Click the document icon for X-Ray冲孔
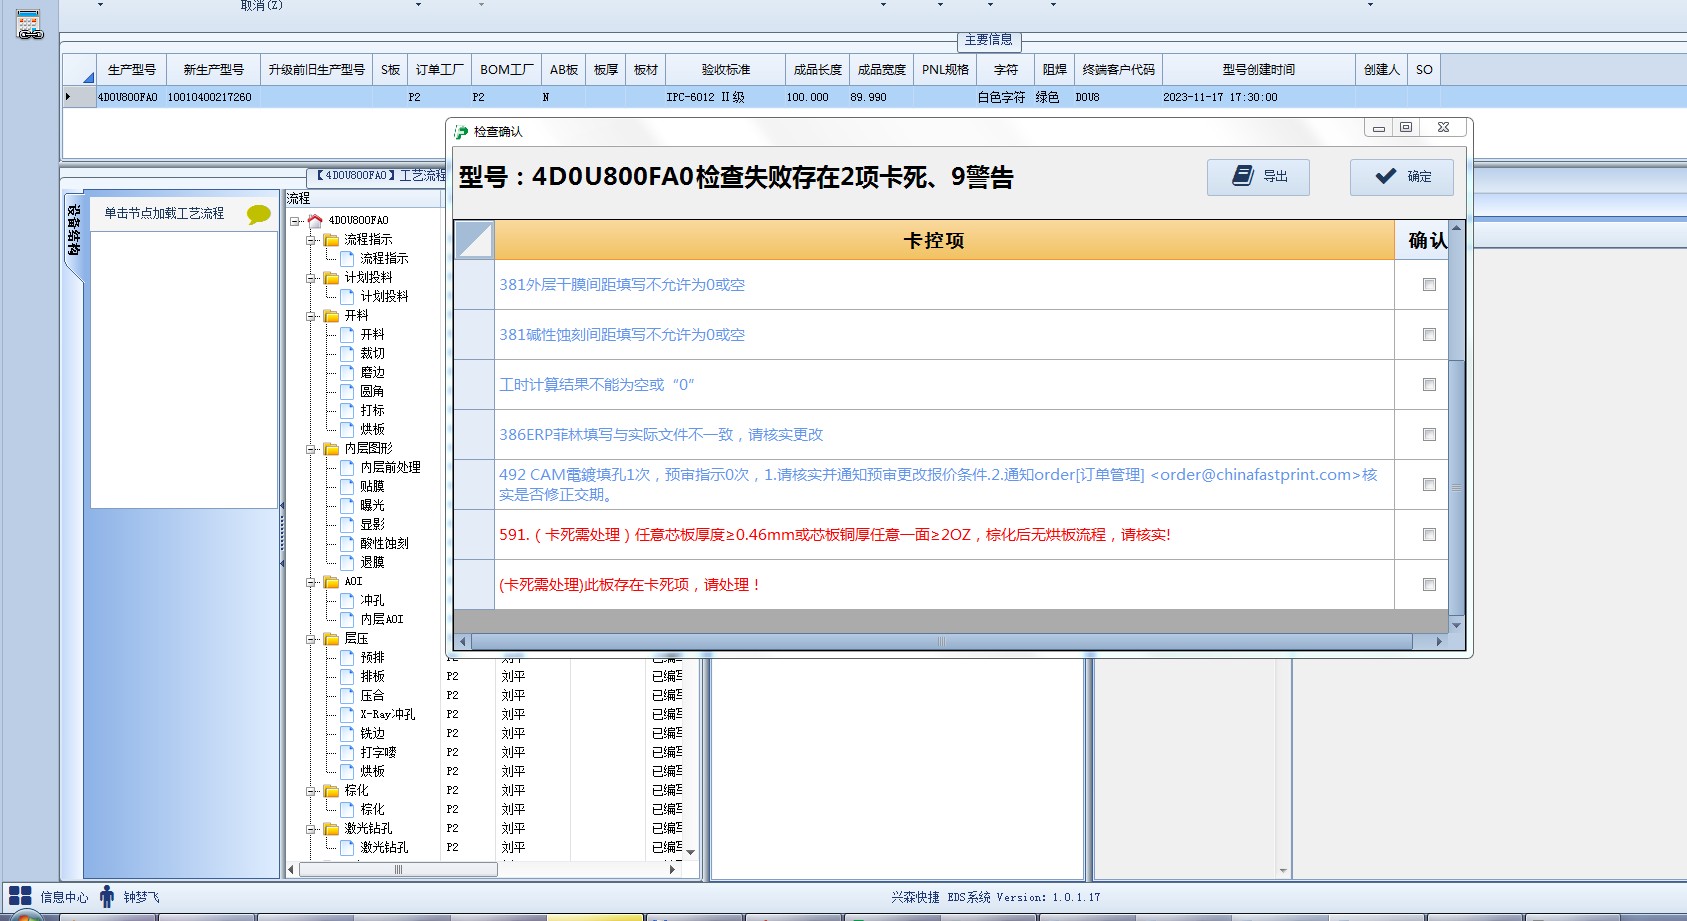 pyautogui.click(x=347, y=715)
